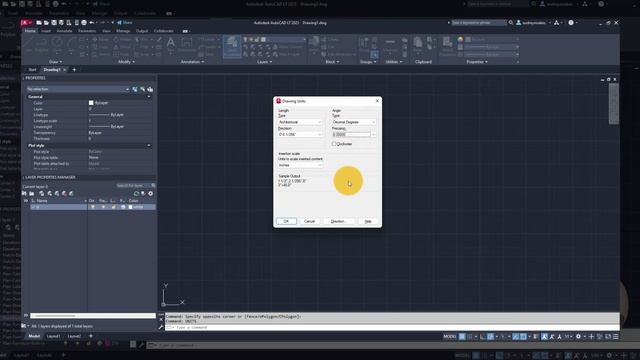Click Cancel in Drawing Units dialog

pyautogui.click(x=309, y=221)
